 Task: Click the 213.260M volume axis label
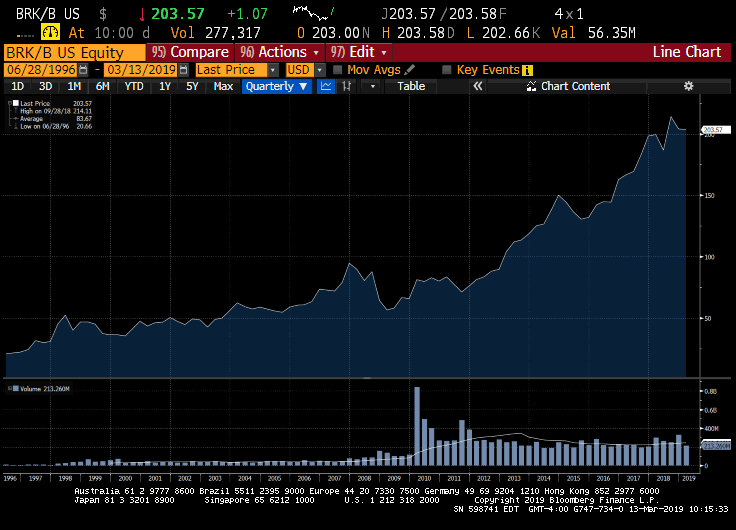(x=716, y=446)
